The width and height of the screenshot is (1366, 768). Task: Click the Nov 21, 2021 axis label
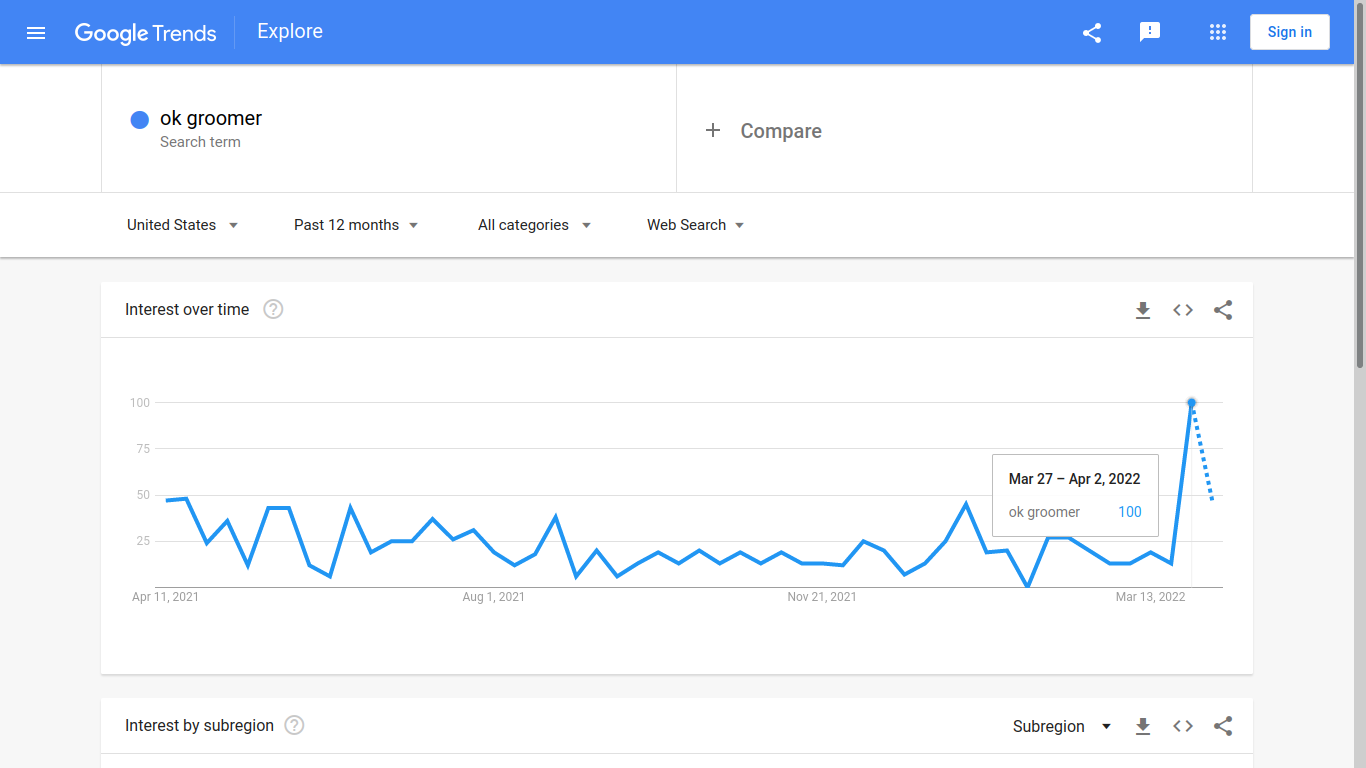(x=822, y=597)
